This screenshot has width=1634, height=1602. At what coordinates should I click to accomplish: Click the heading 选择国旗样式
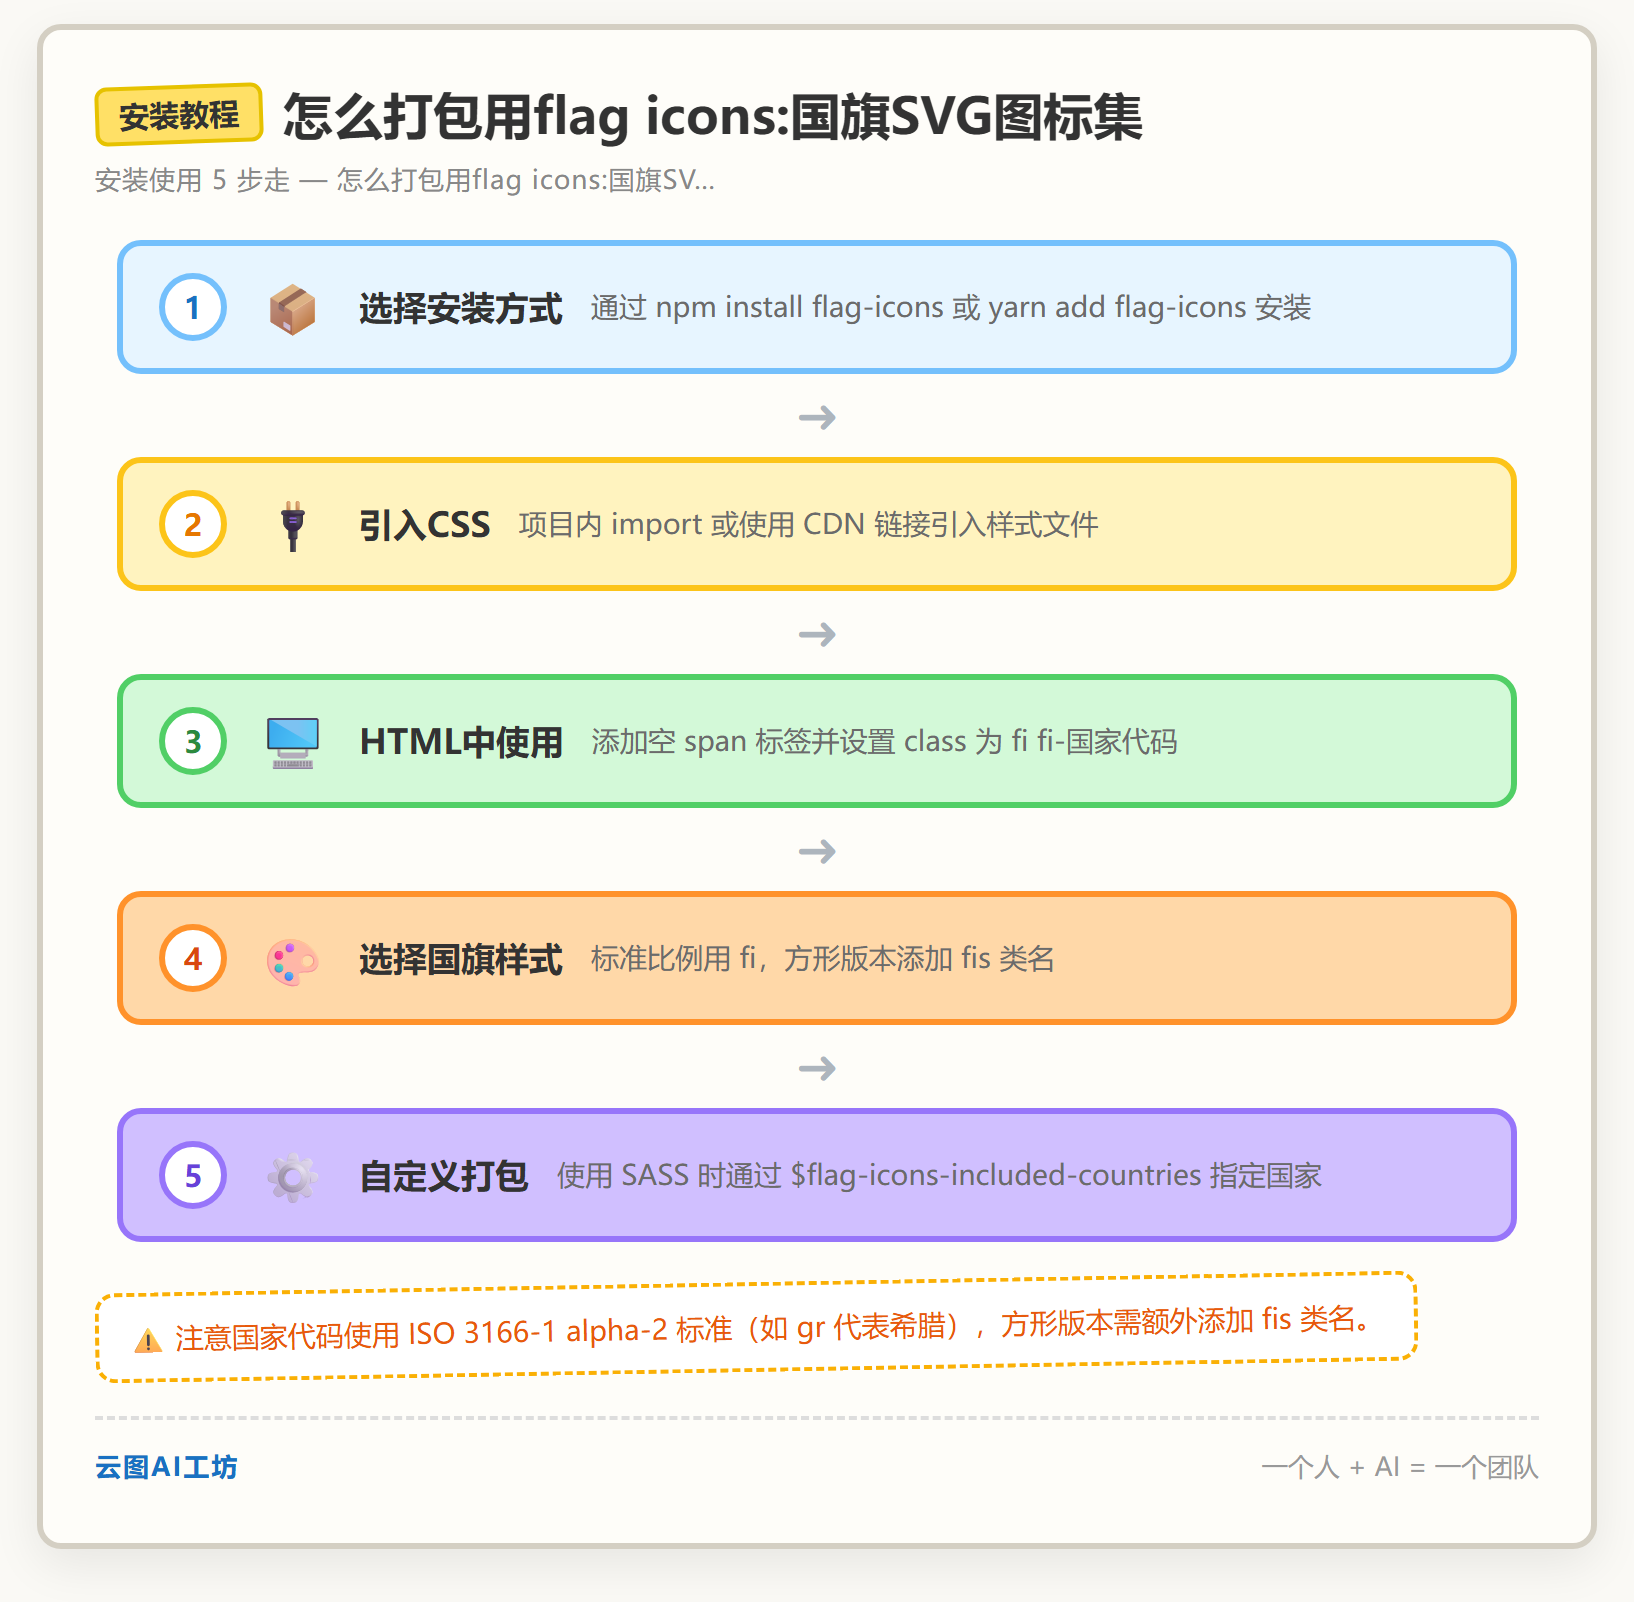click(x=461, y=959)
